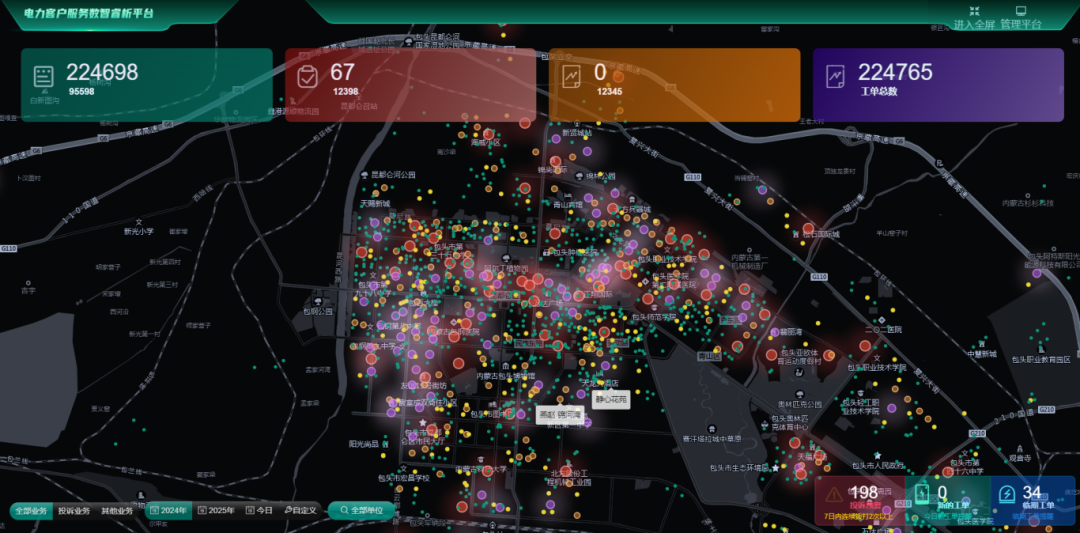Select the 全部业务 filter option

tap(30, 511)
